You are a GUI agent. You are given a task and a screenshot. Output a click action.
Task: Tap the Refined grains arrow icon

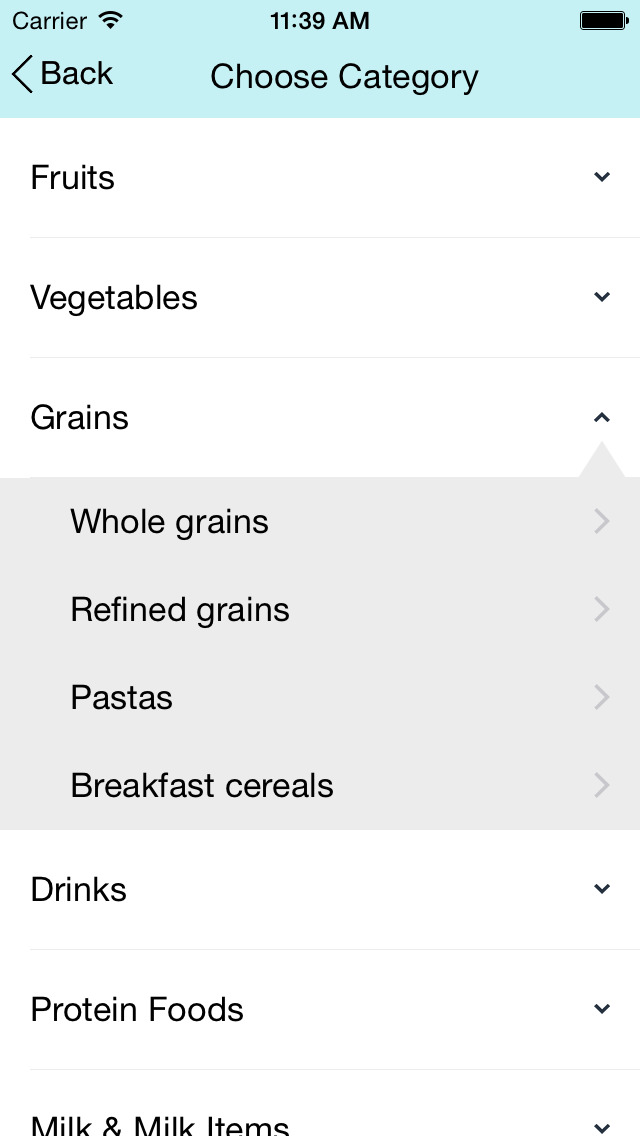pos(602,609)
